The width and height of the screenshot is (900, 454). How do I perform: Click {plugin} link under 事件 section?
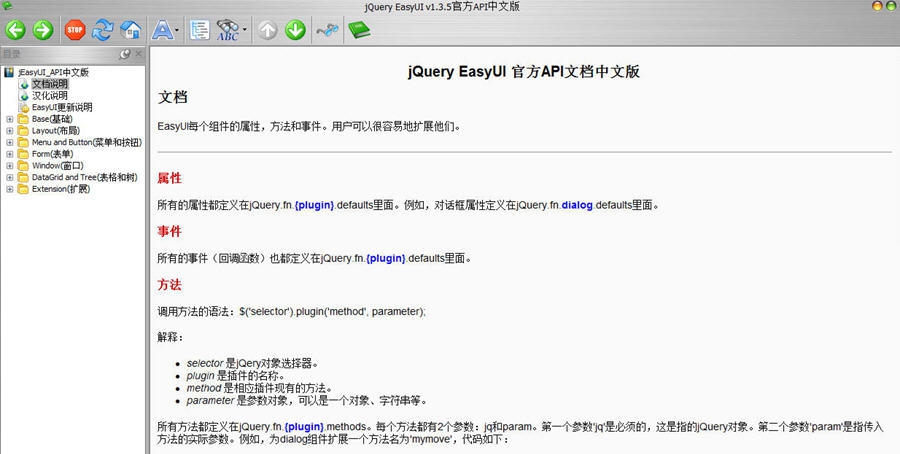(386, 258)
